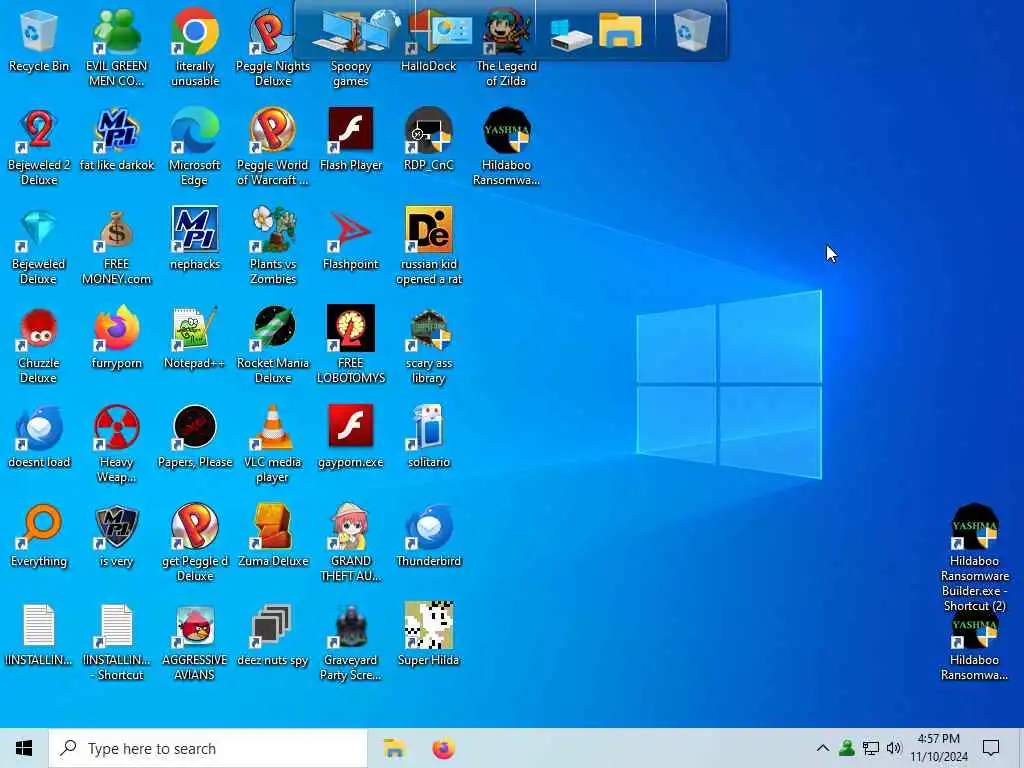The width and height of the screenshot is (1024, 768).
Task: Click the HalloDock shortcut
Action: 428,40
